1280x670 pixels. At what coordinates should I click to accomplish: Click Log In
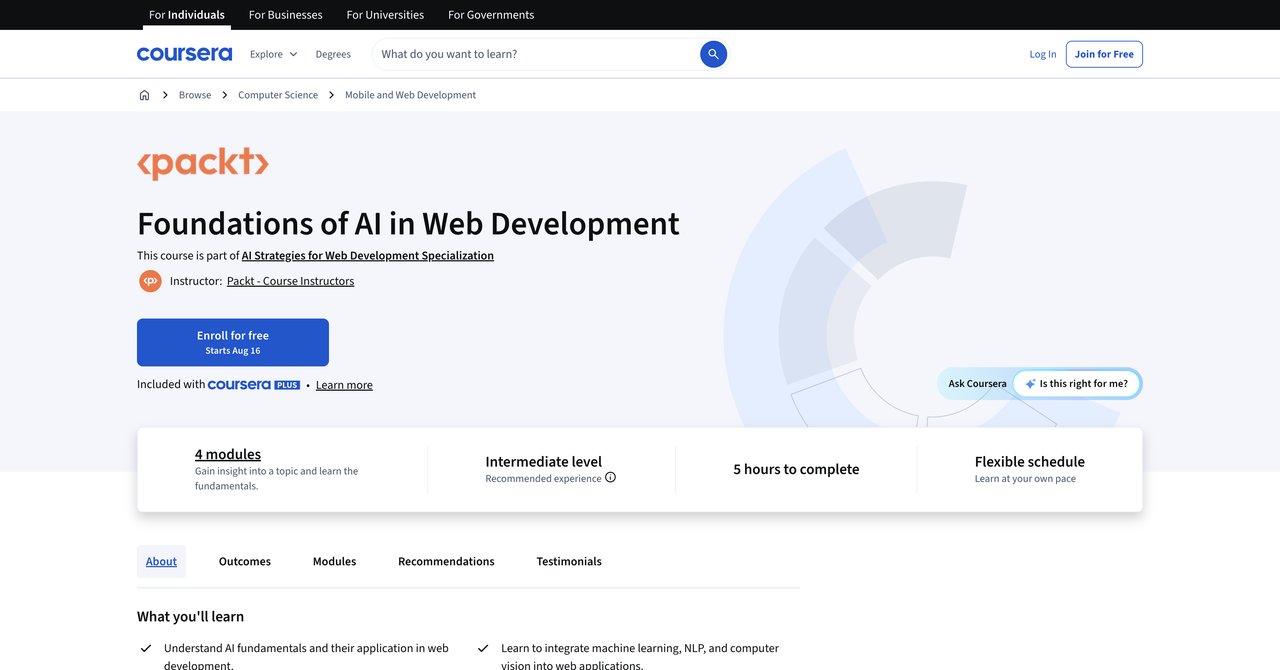point(1043,54)
